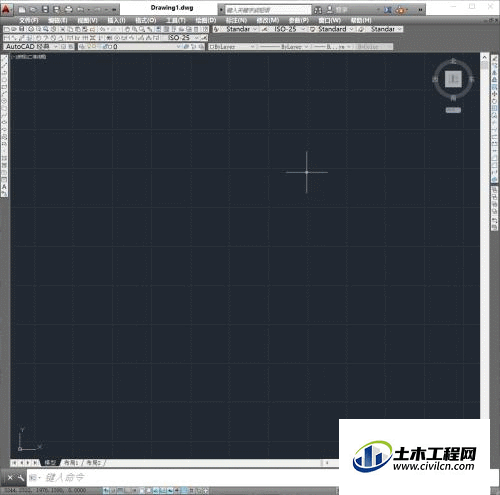Screen dimensions: 500x495
Task: Expand the ByLayer color dropdown
Action: tap(252, 47)
